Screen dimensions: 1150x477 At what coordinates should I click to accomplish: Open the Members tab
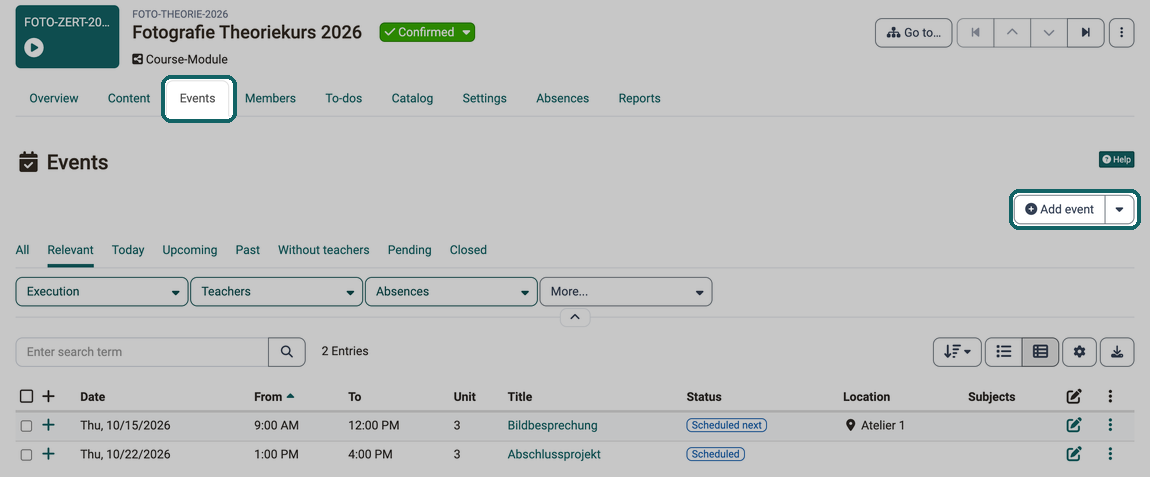pyautogui.click(x=270, y=98)
